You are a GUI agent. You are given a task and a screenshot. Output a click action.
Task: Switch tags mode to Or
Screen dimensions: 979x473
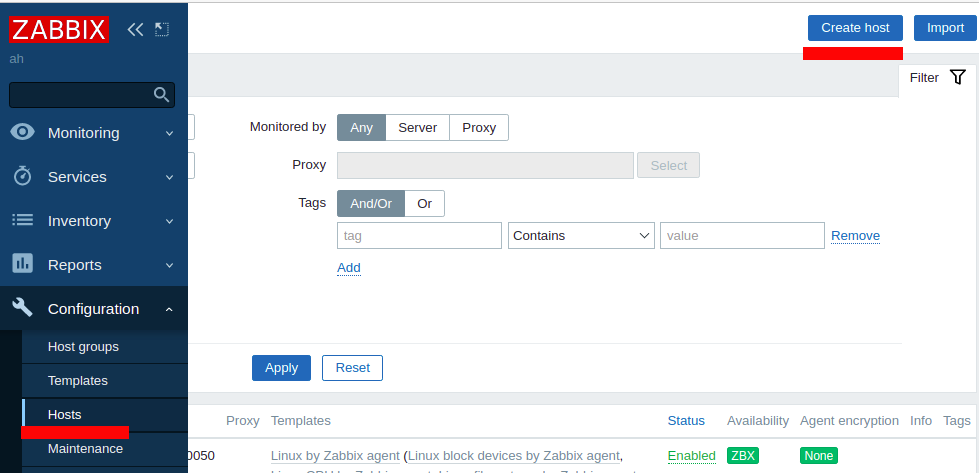(x=425, y=203)
